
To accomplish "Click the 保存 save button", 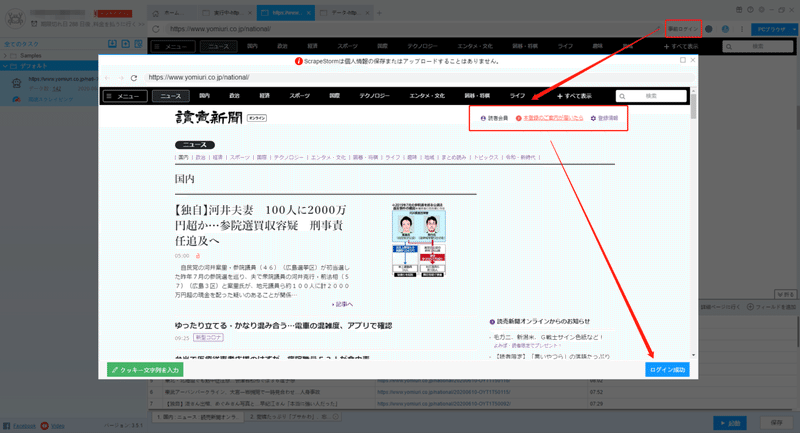I will click(x=777, y=423).
